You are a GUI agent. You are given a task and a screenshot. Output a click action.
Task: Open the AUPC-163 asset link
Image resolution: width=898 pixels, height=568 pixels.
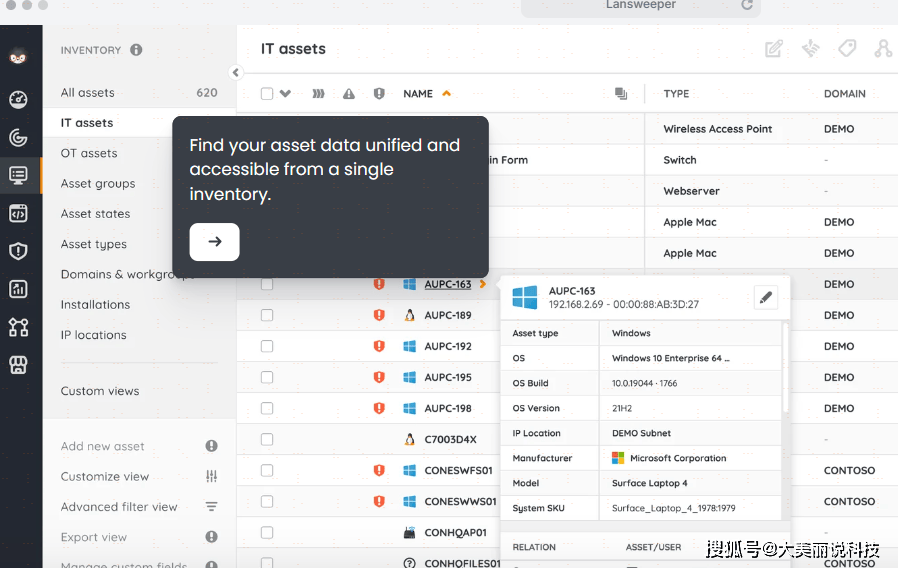click(x=447, y=284)
